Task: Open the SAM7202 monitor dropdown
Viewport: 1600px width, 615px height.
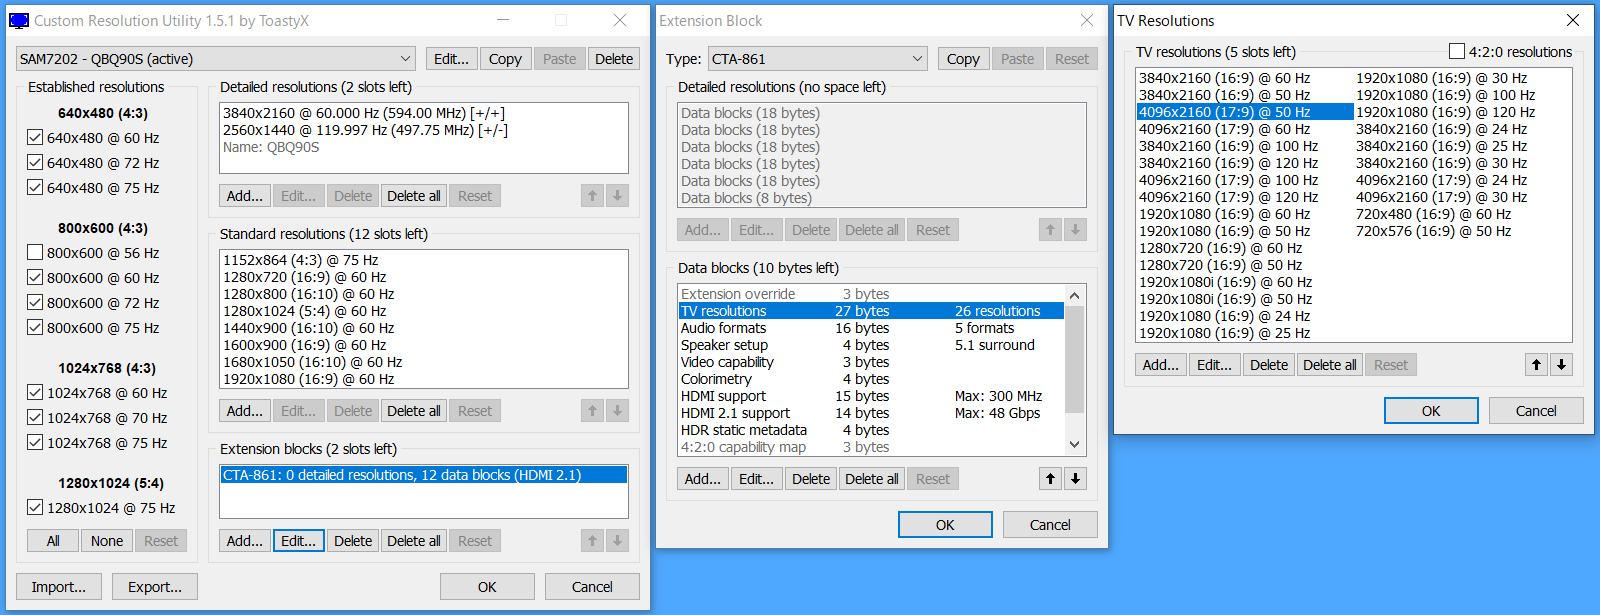Action: click(x=216, y=59)
